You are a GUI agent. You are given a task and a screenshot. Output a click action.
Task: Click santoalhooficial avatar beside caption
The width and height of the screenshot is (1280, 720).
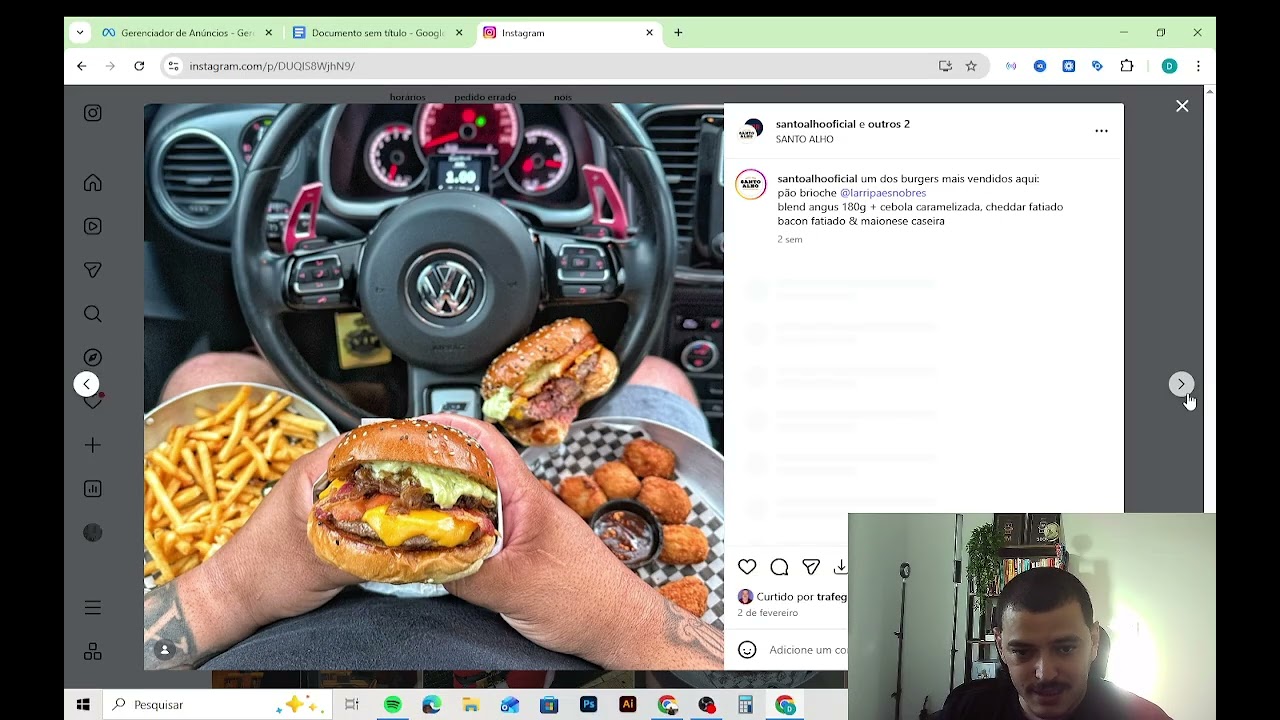[x=751, y=185]
